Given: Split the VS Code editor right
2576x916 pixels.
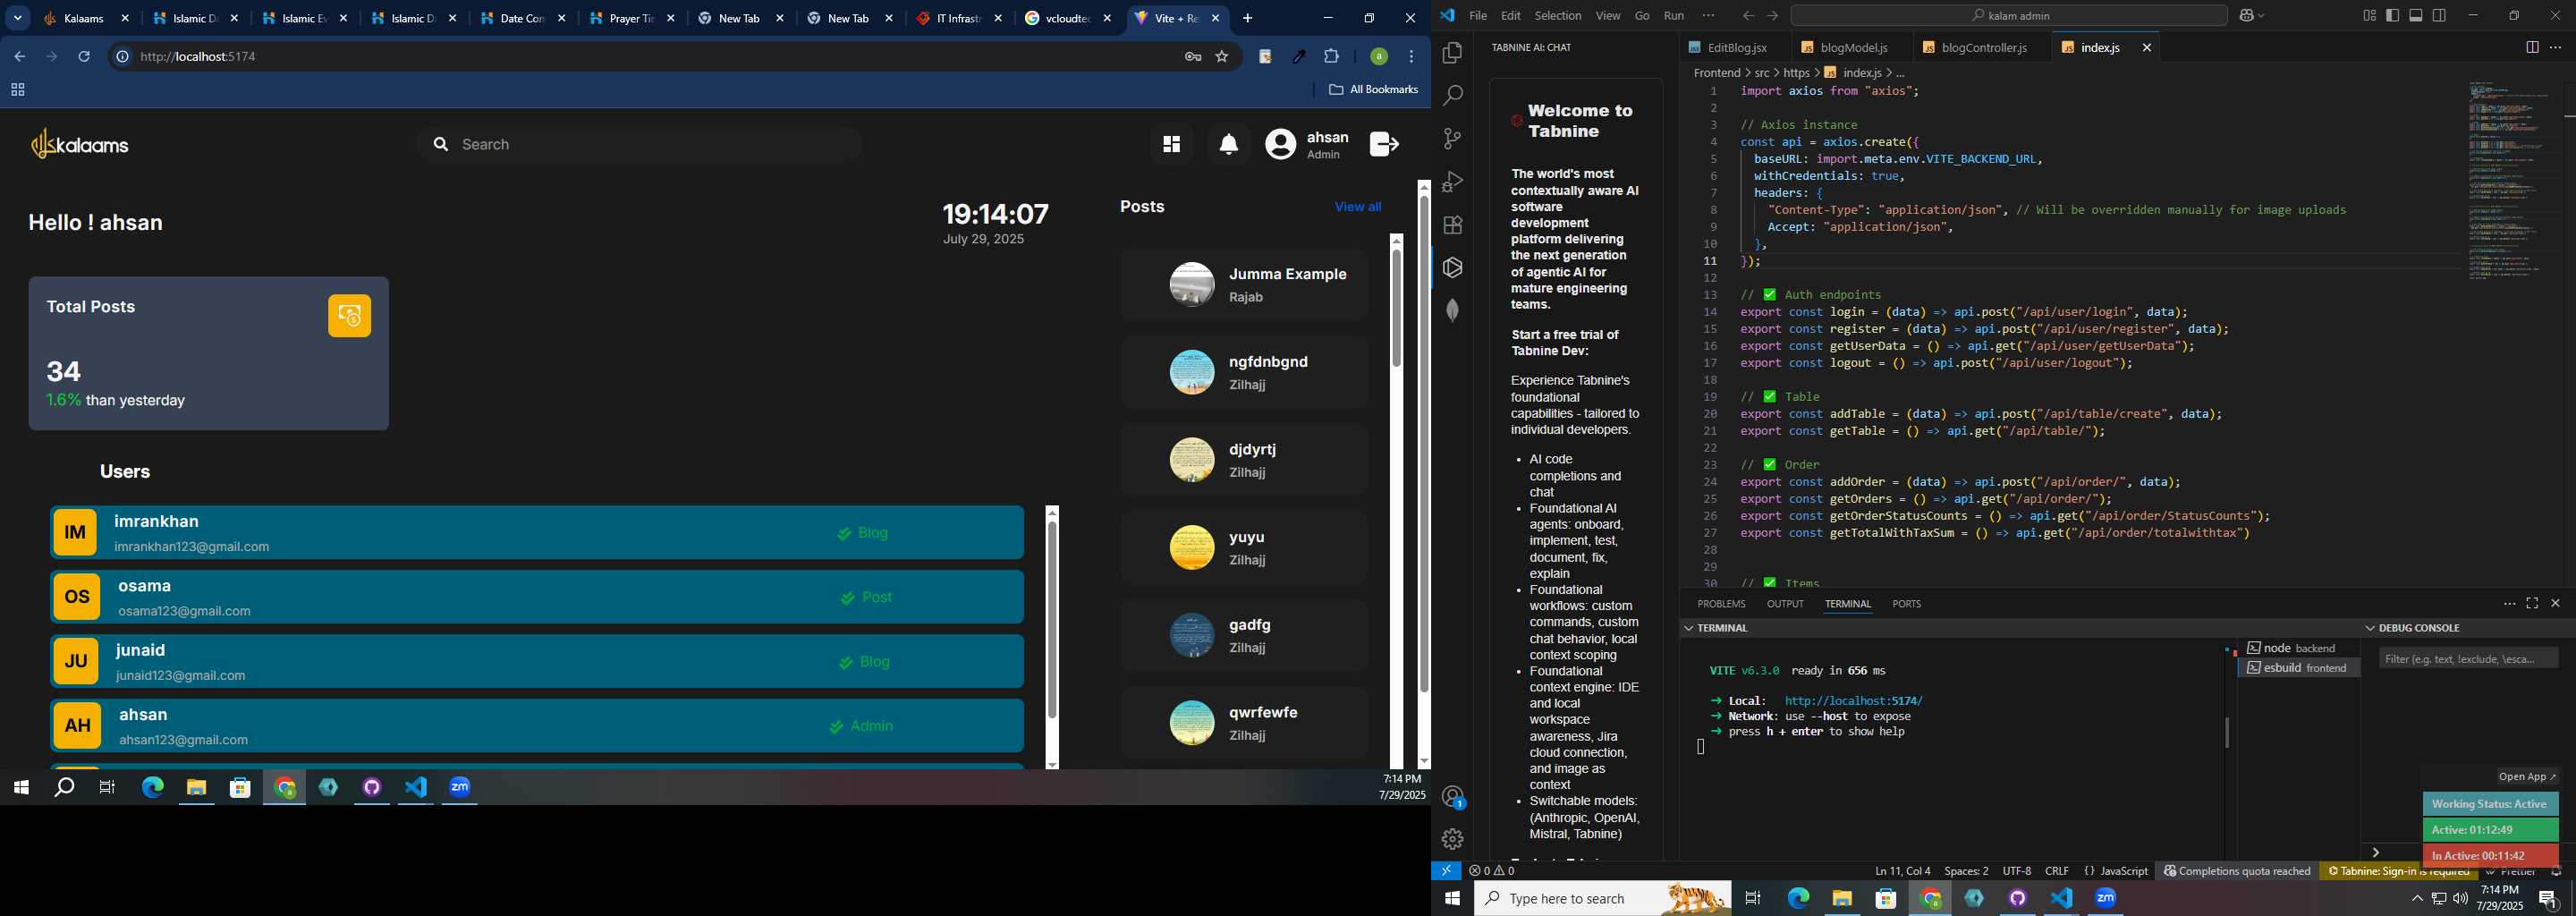Looking at the screenshot, I should point(2532,48).
